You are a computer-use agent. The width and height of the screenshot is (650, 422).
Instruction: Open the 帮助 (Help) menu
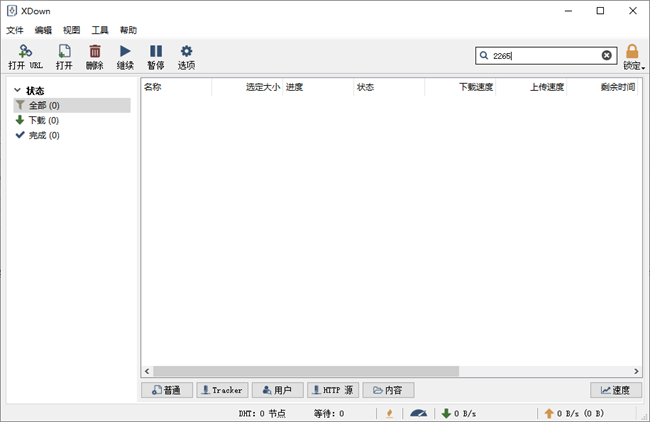point(128,30)
